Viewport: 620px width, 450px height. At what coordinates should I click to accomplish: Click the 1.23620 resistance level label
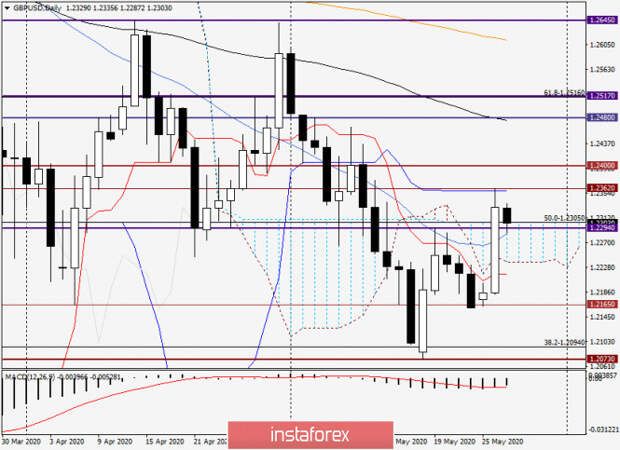click(x=602, y=188)
